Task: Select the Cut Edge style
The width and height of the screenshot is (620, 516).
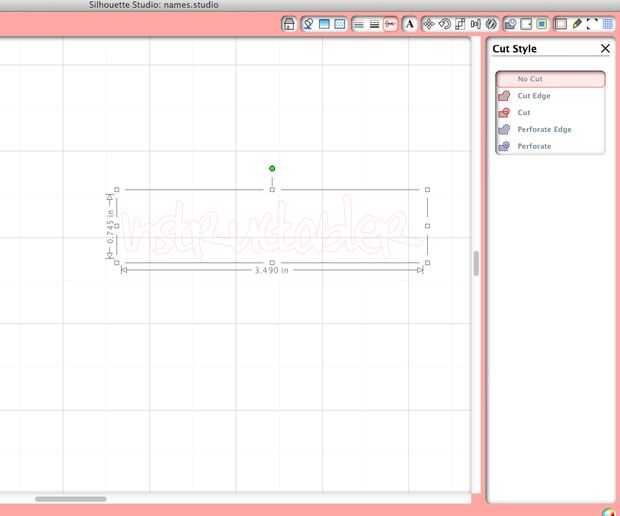Action: click(550, 96)
